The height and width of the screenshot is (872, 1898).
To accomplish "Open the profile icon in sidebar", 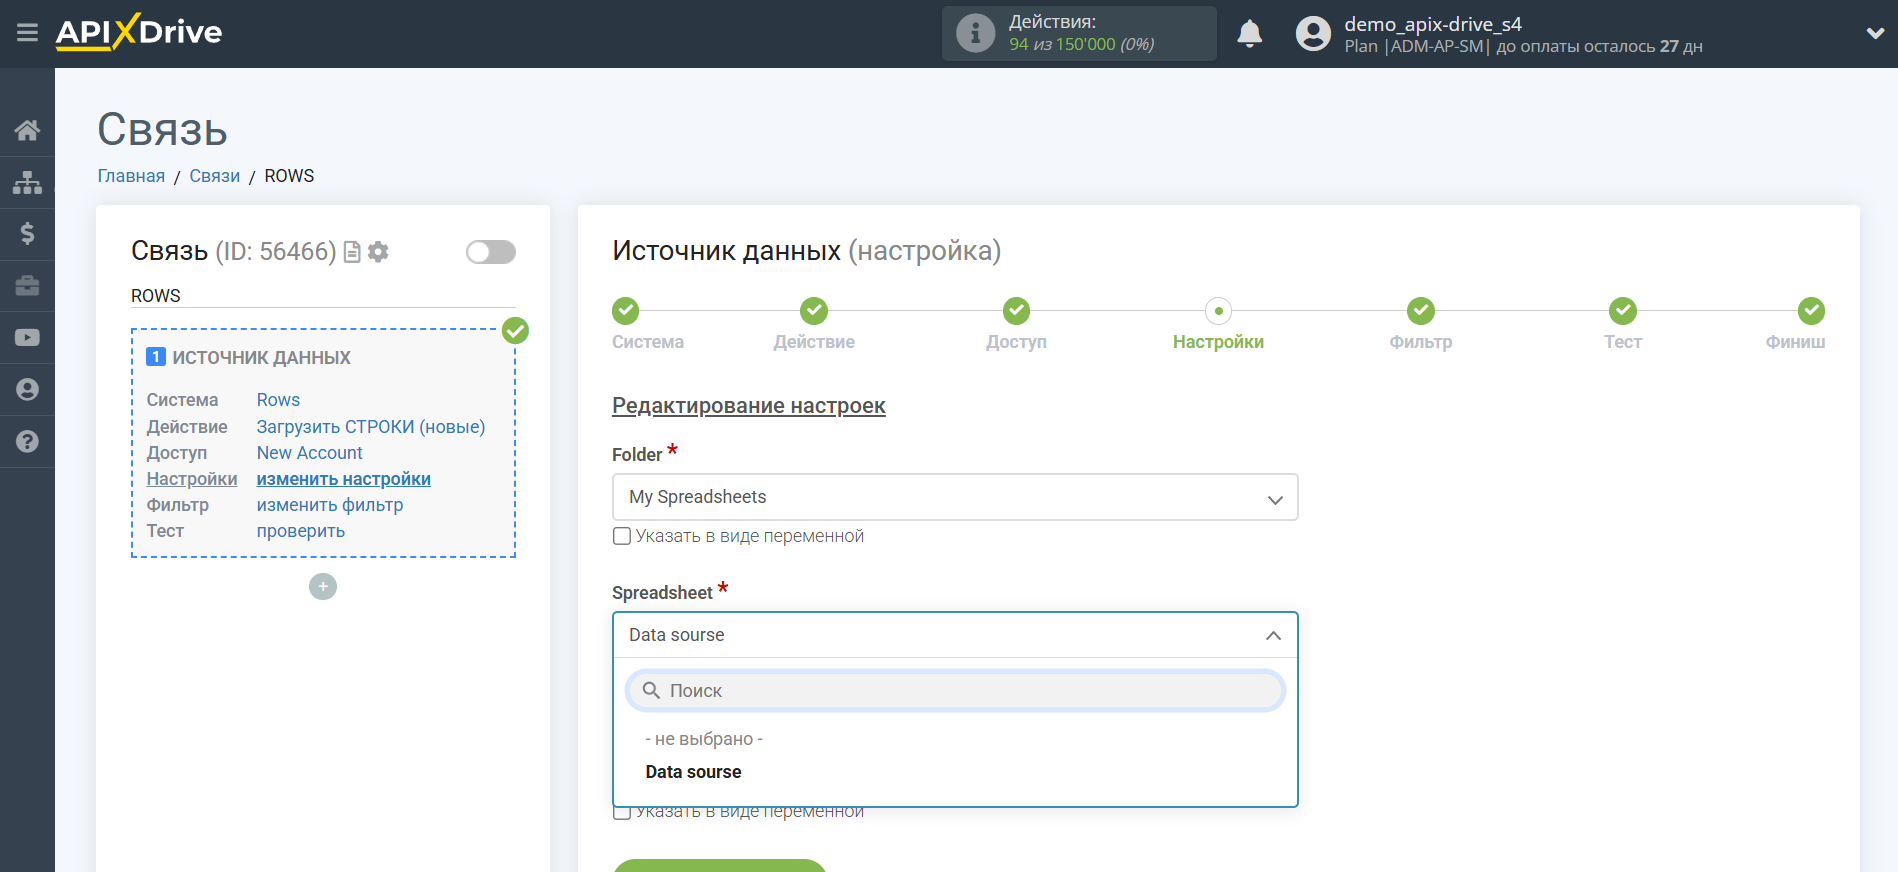I will coord(27,390).
